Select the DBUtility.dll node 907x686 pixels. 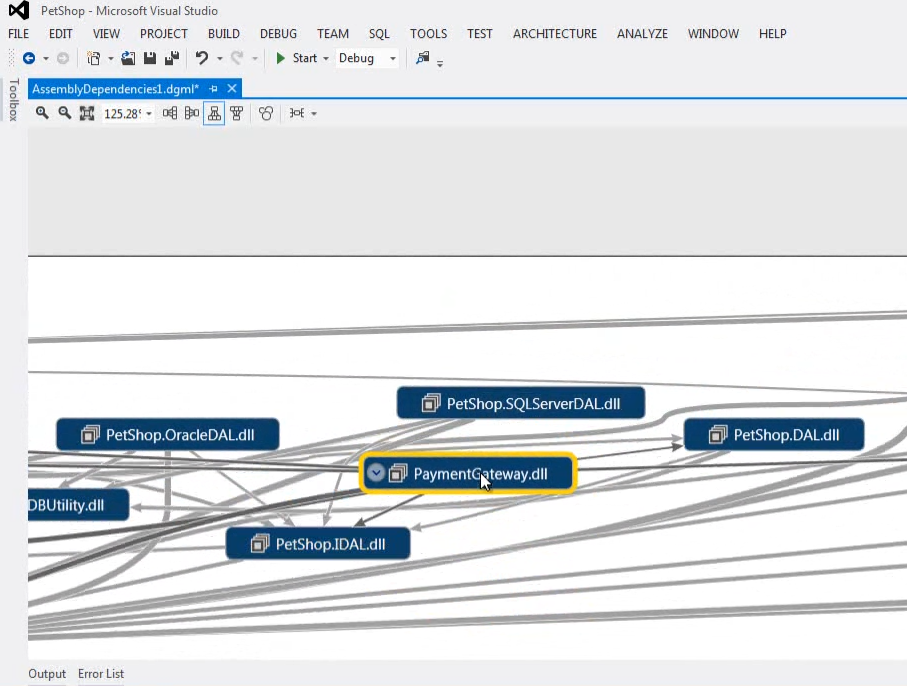pyautogui.click(x=78, y=505)
